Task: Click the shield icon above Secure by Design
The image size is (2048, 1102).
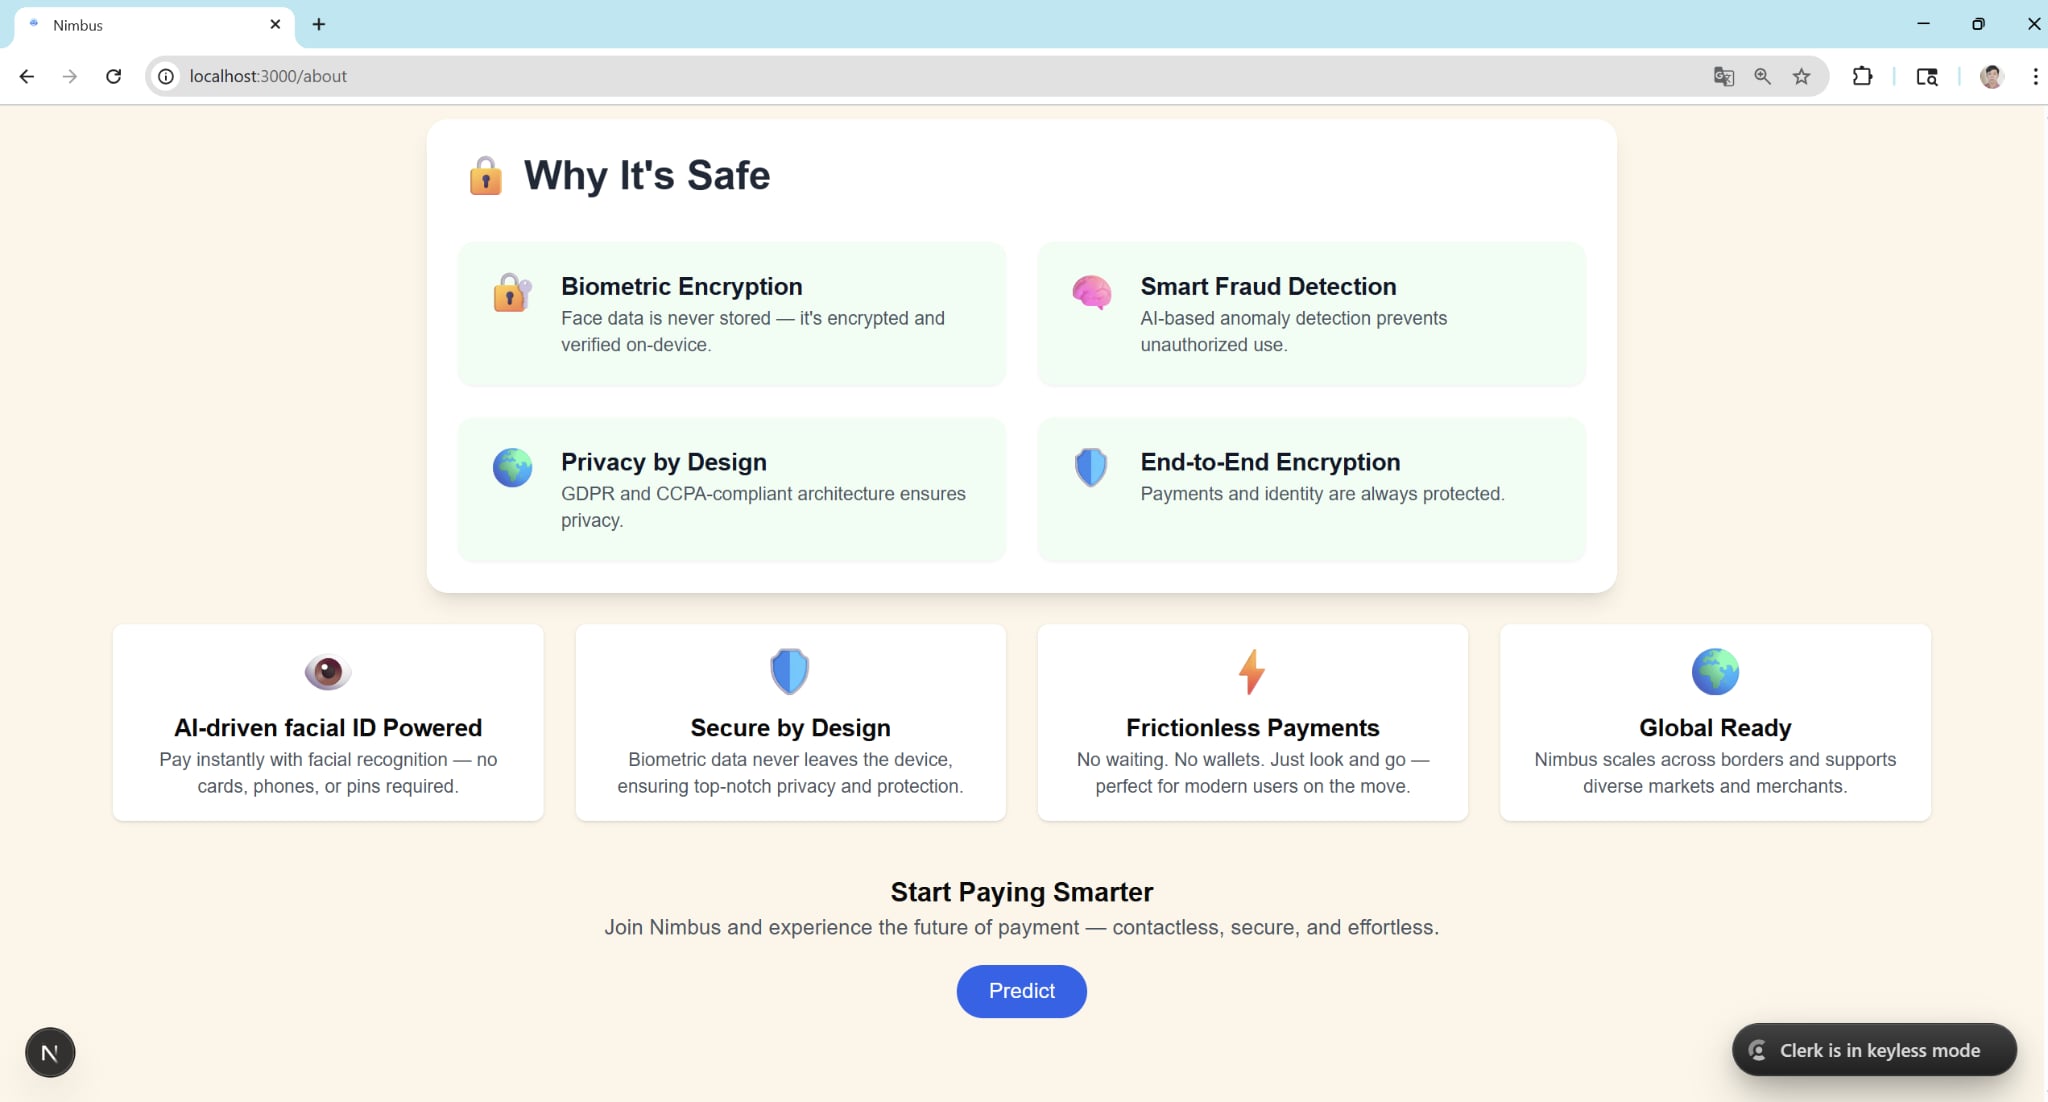Action: pos(789,671)
